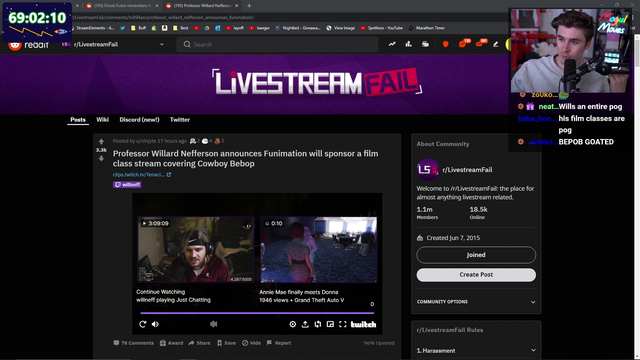
Task: Click the clip loop arrows icon
Action: [318, 324]
